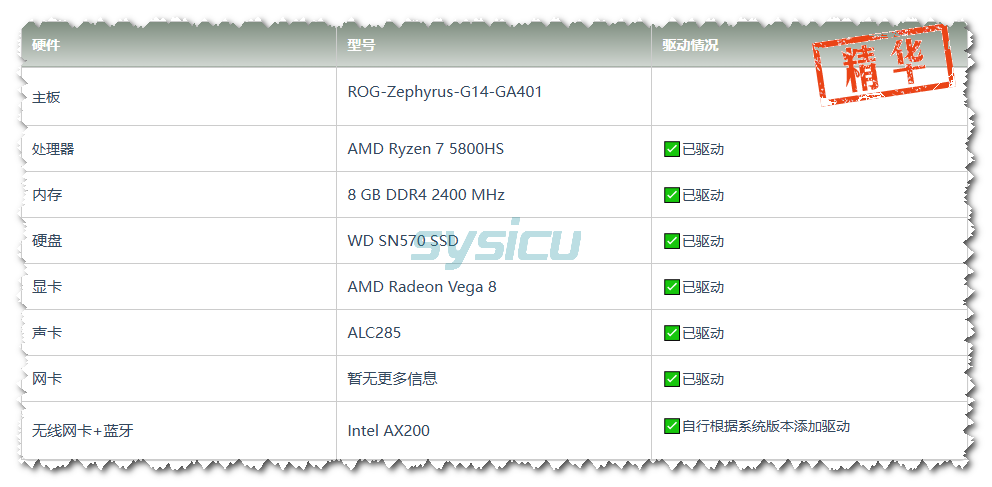The height and width of the screenshot is (487, 992).
Task: Select the AMD Ryzen 7 5800HS text
Action: (x=426, y=149)
